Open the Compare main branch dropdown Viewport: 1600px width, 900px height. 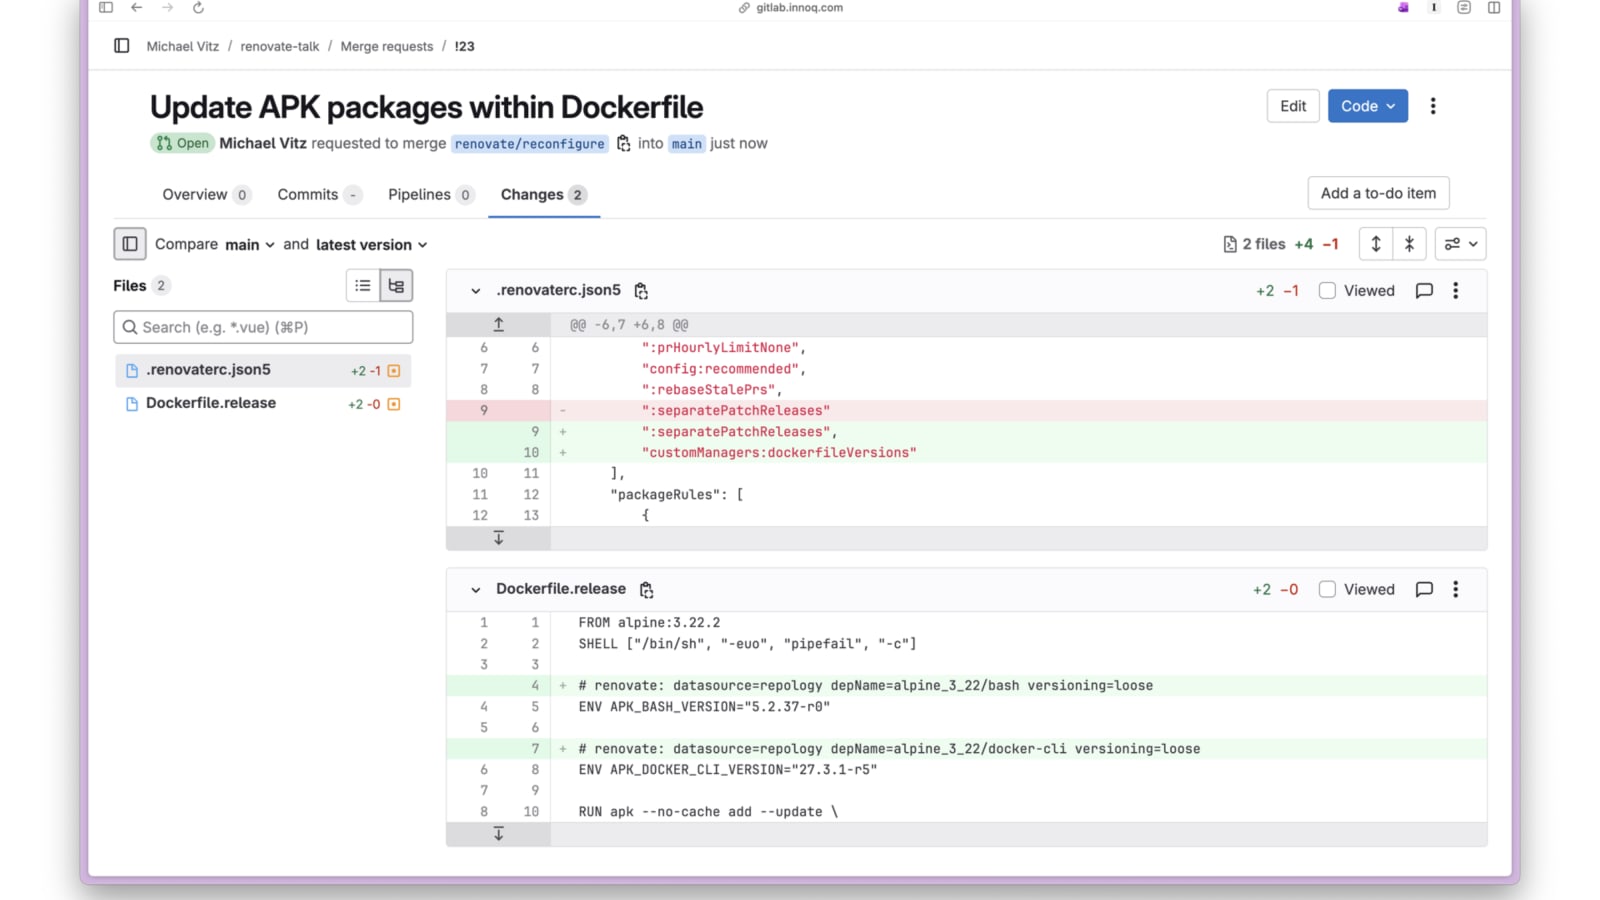click(250, 245)
